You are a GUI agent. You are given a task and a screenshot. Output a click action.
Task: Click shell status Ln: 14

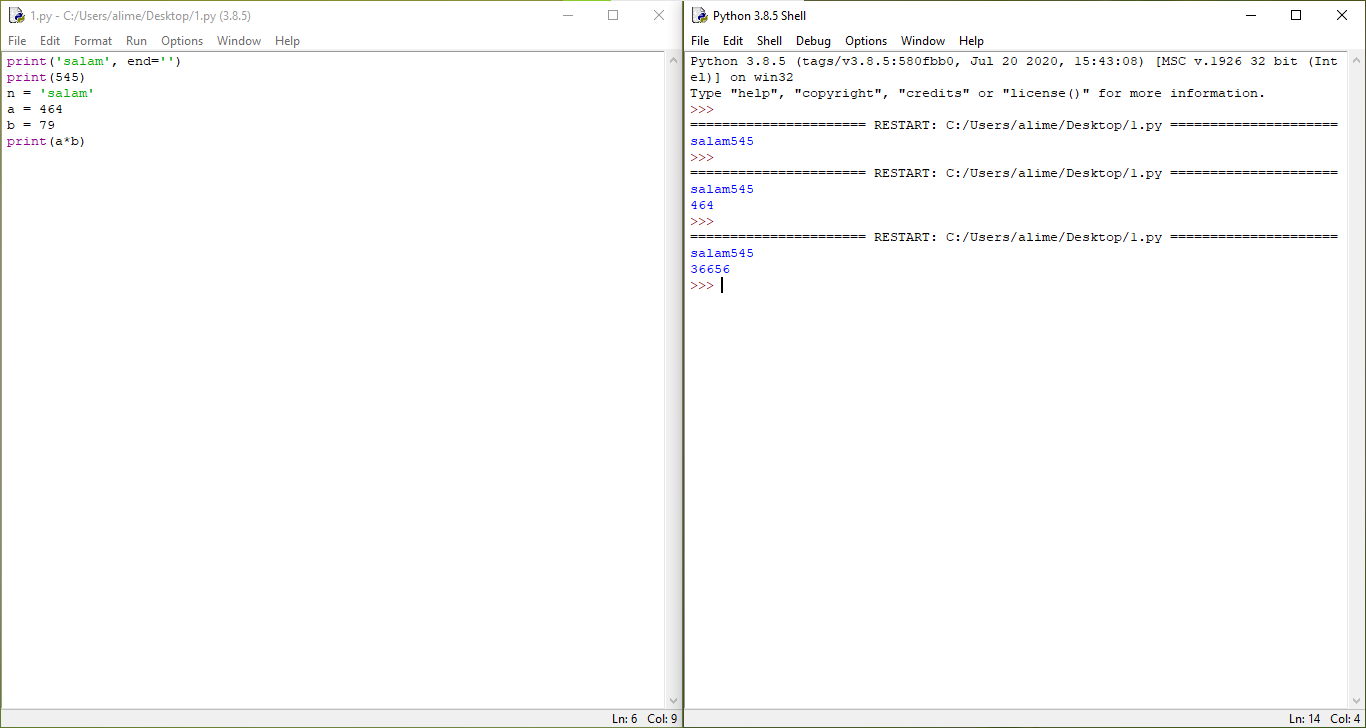click(x=1304, y=719)
